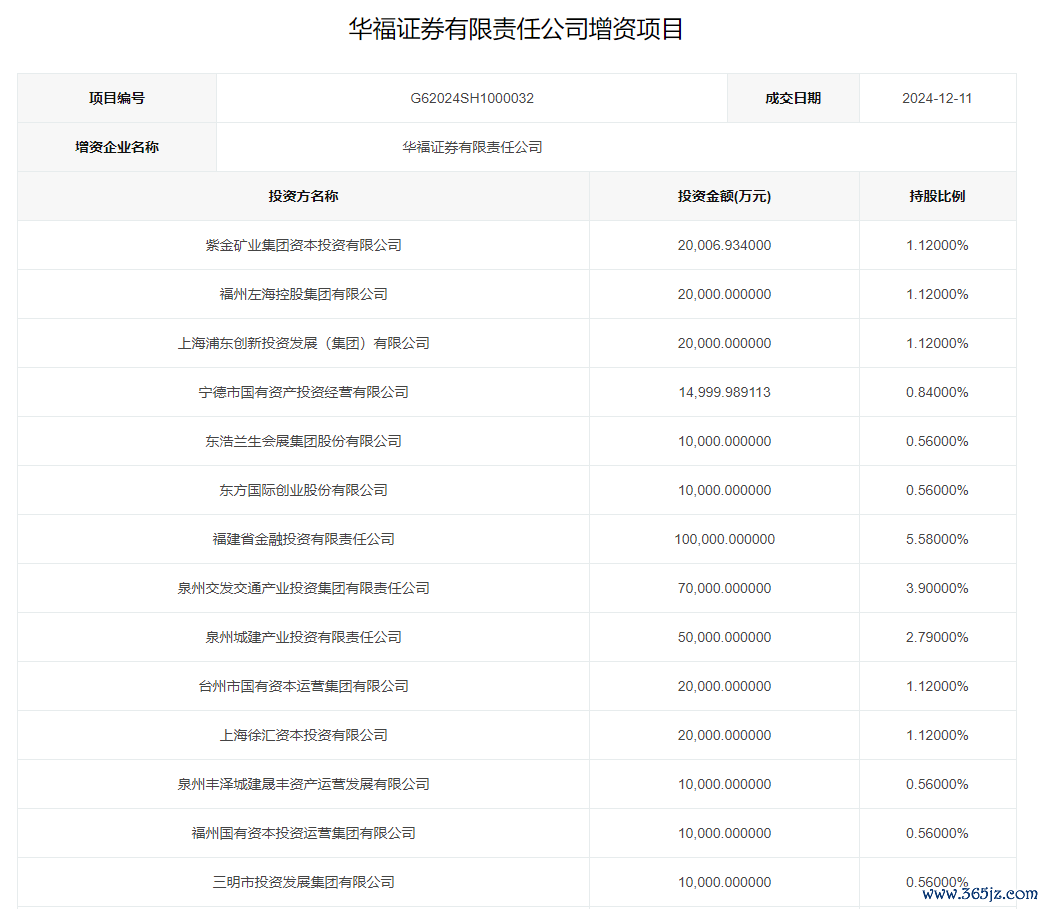Select investor 福州国有资本投资运营集团有限公司
The width and height of the screenshot is (1045, 909).
(x=303, y=833)
